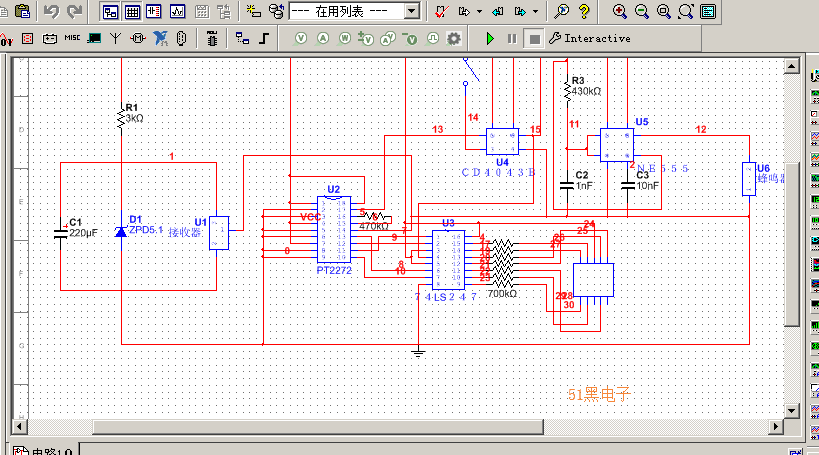This screenshot has height=455, width=819.
Task: Click the vertical scrollbar up arrow
Action: click(791, 66)
